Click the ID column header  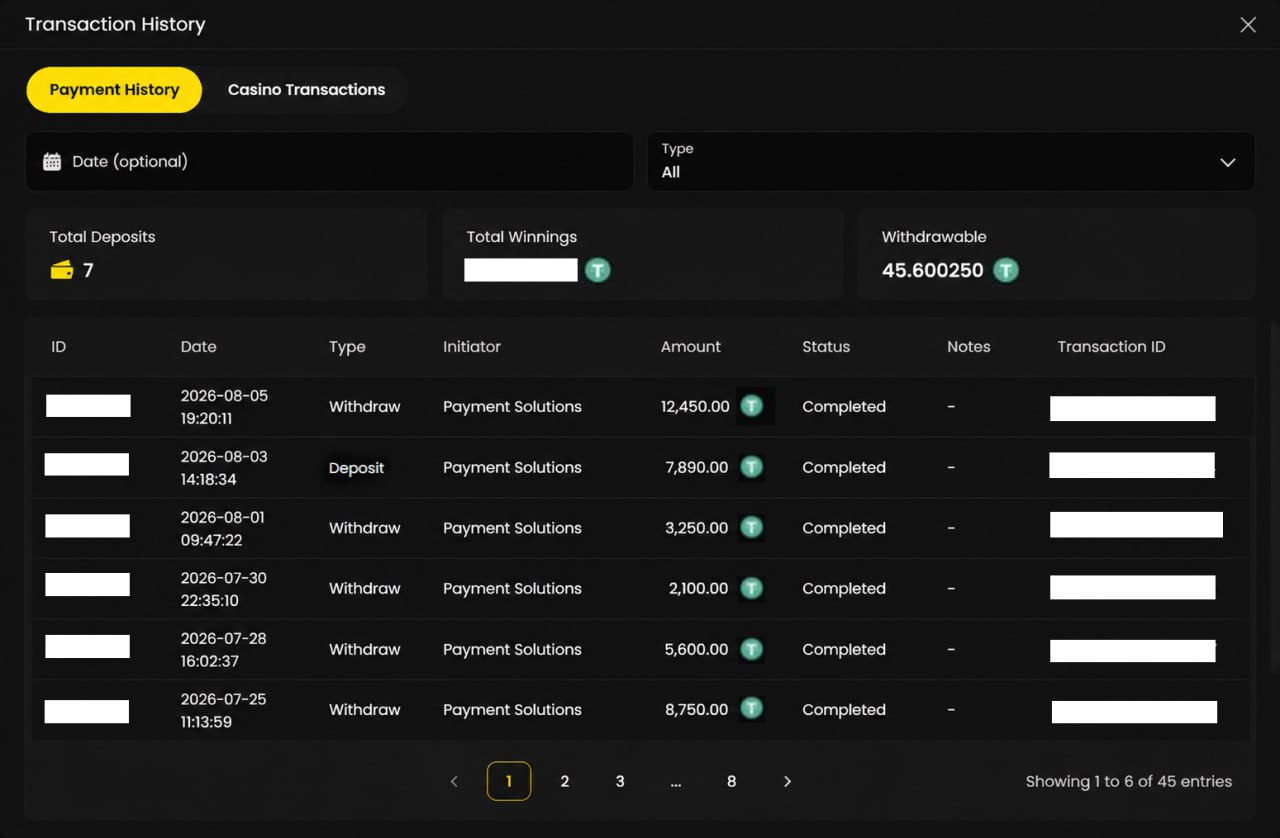[59, 347]
